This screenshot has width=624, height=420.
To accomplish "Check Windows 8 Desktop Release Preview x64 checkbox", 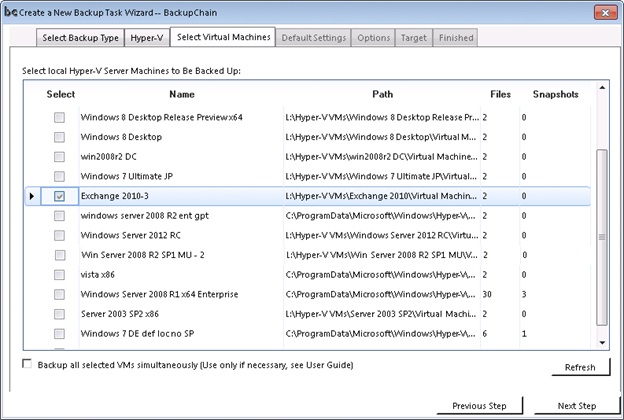I will (x=59, y=117).
